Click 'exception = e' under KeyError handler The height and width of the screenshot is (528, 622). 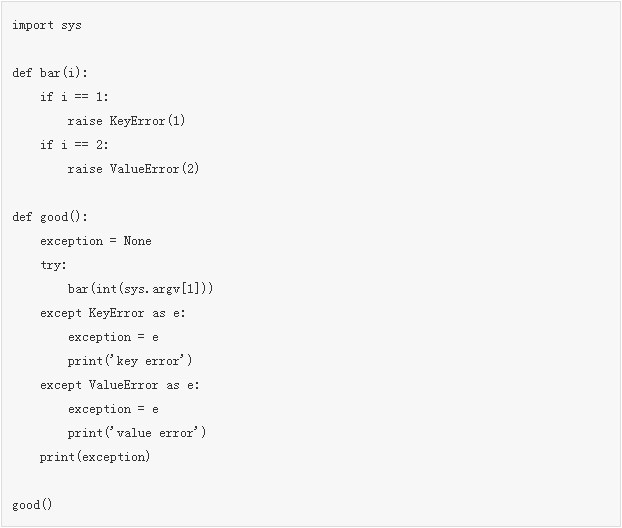click(x=113, y=337)
